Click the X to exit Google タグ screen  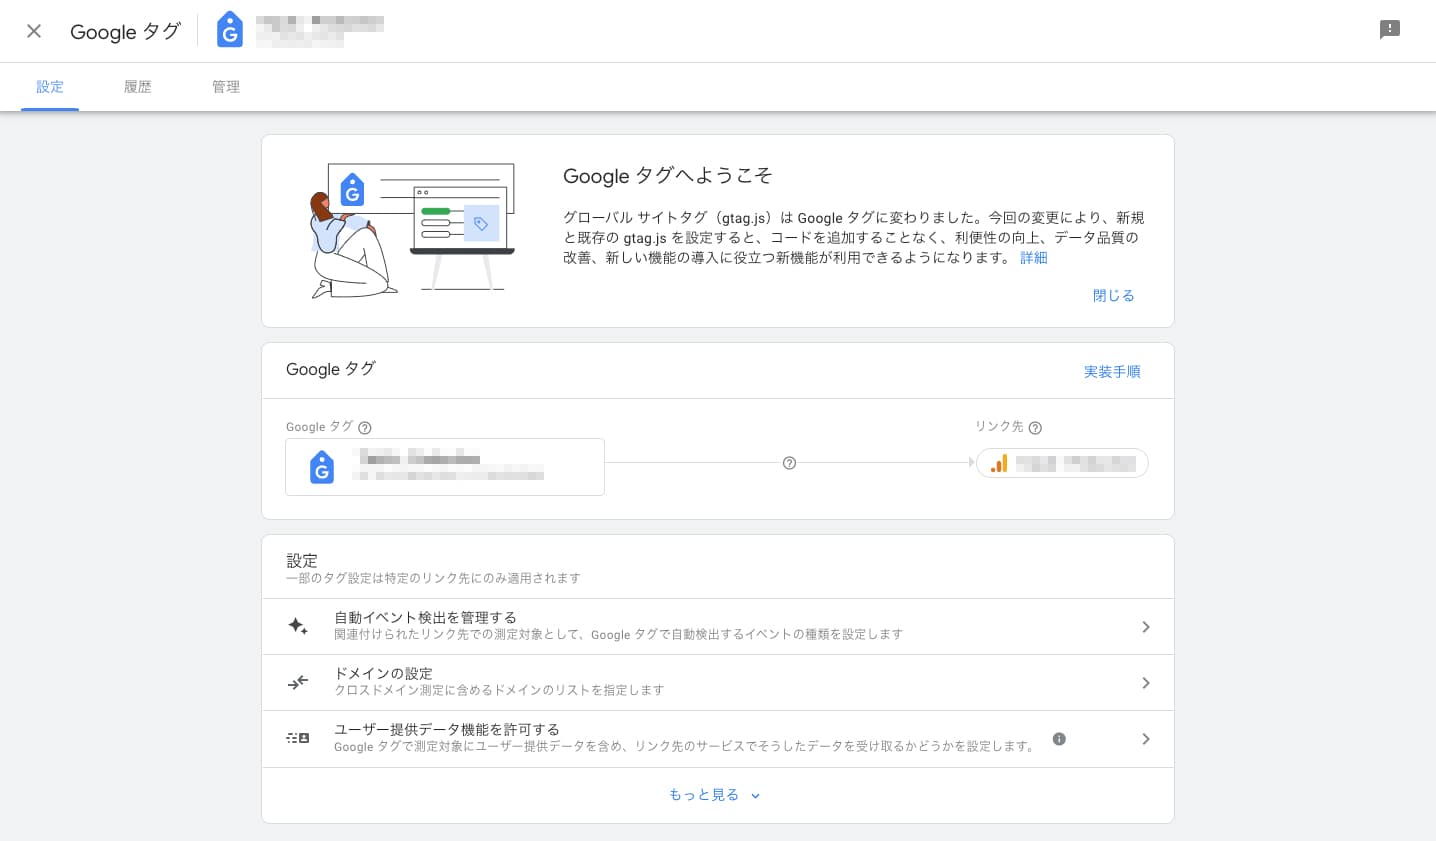(33, 31)
